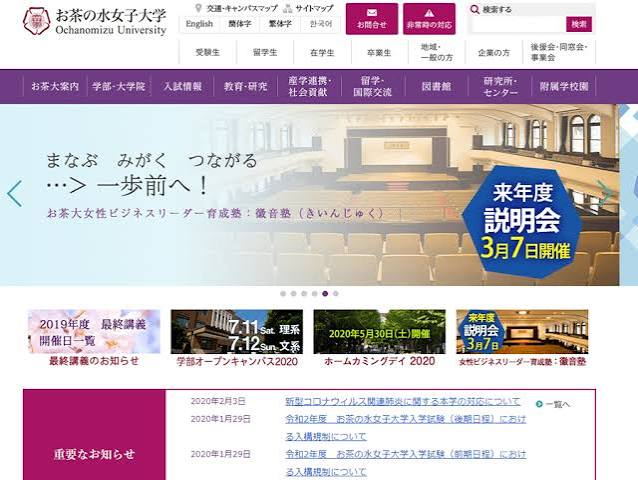Click ホームカミングデイ 2020 caption link
The height and width of the screenshot is (480, 638).
[x=380, y=361]
